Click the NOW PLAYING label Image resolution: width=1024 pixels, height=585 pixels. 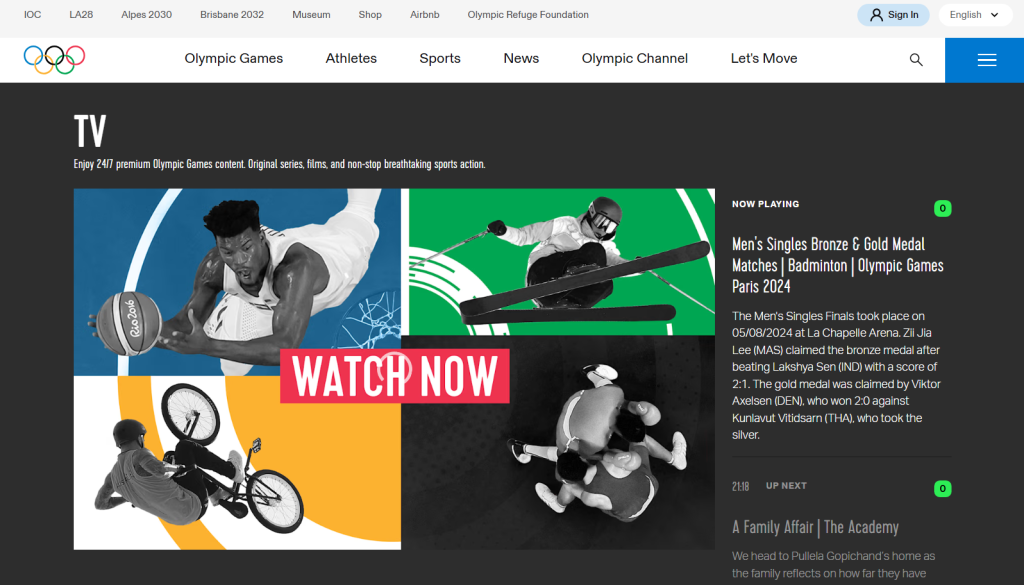[765, 204]
